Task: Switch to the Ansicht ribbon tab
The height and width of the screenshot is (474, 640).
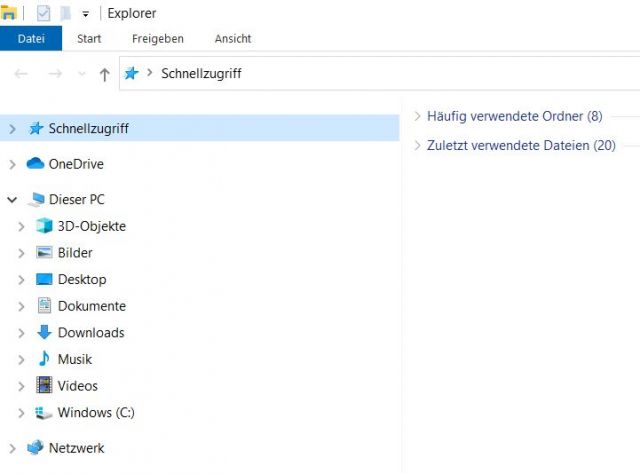Action: tap(233, 38)
